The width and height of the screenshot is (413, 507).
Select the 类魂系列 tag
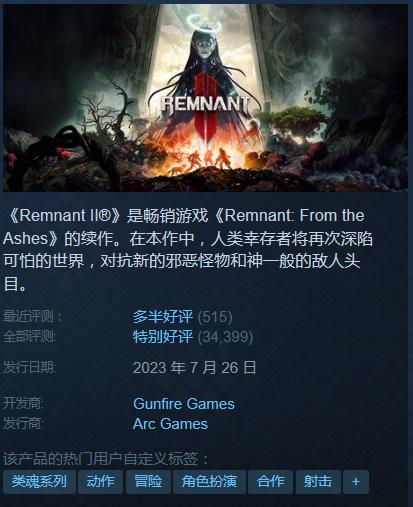[39, 482]
